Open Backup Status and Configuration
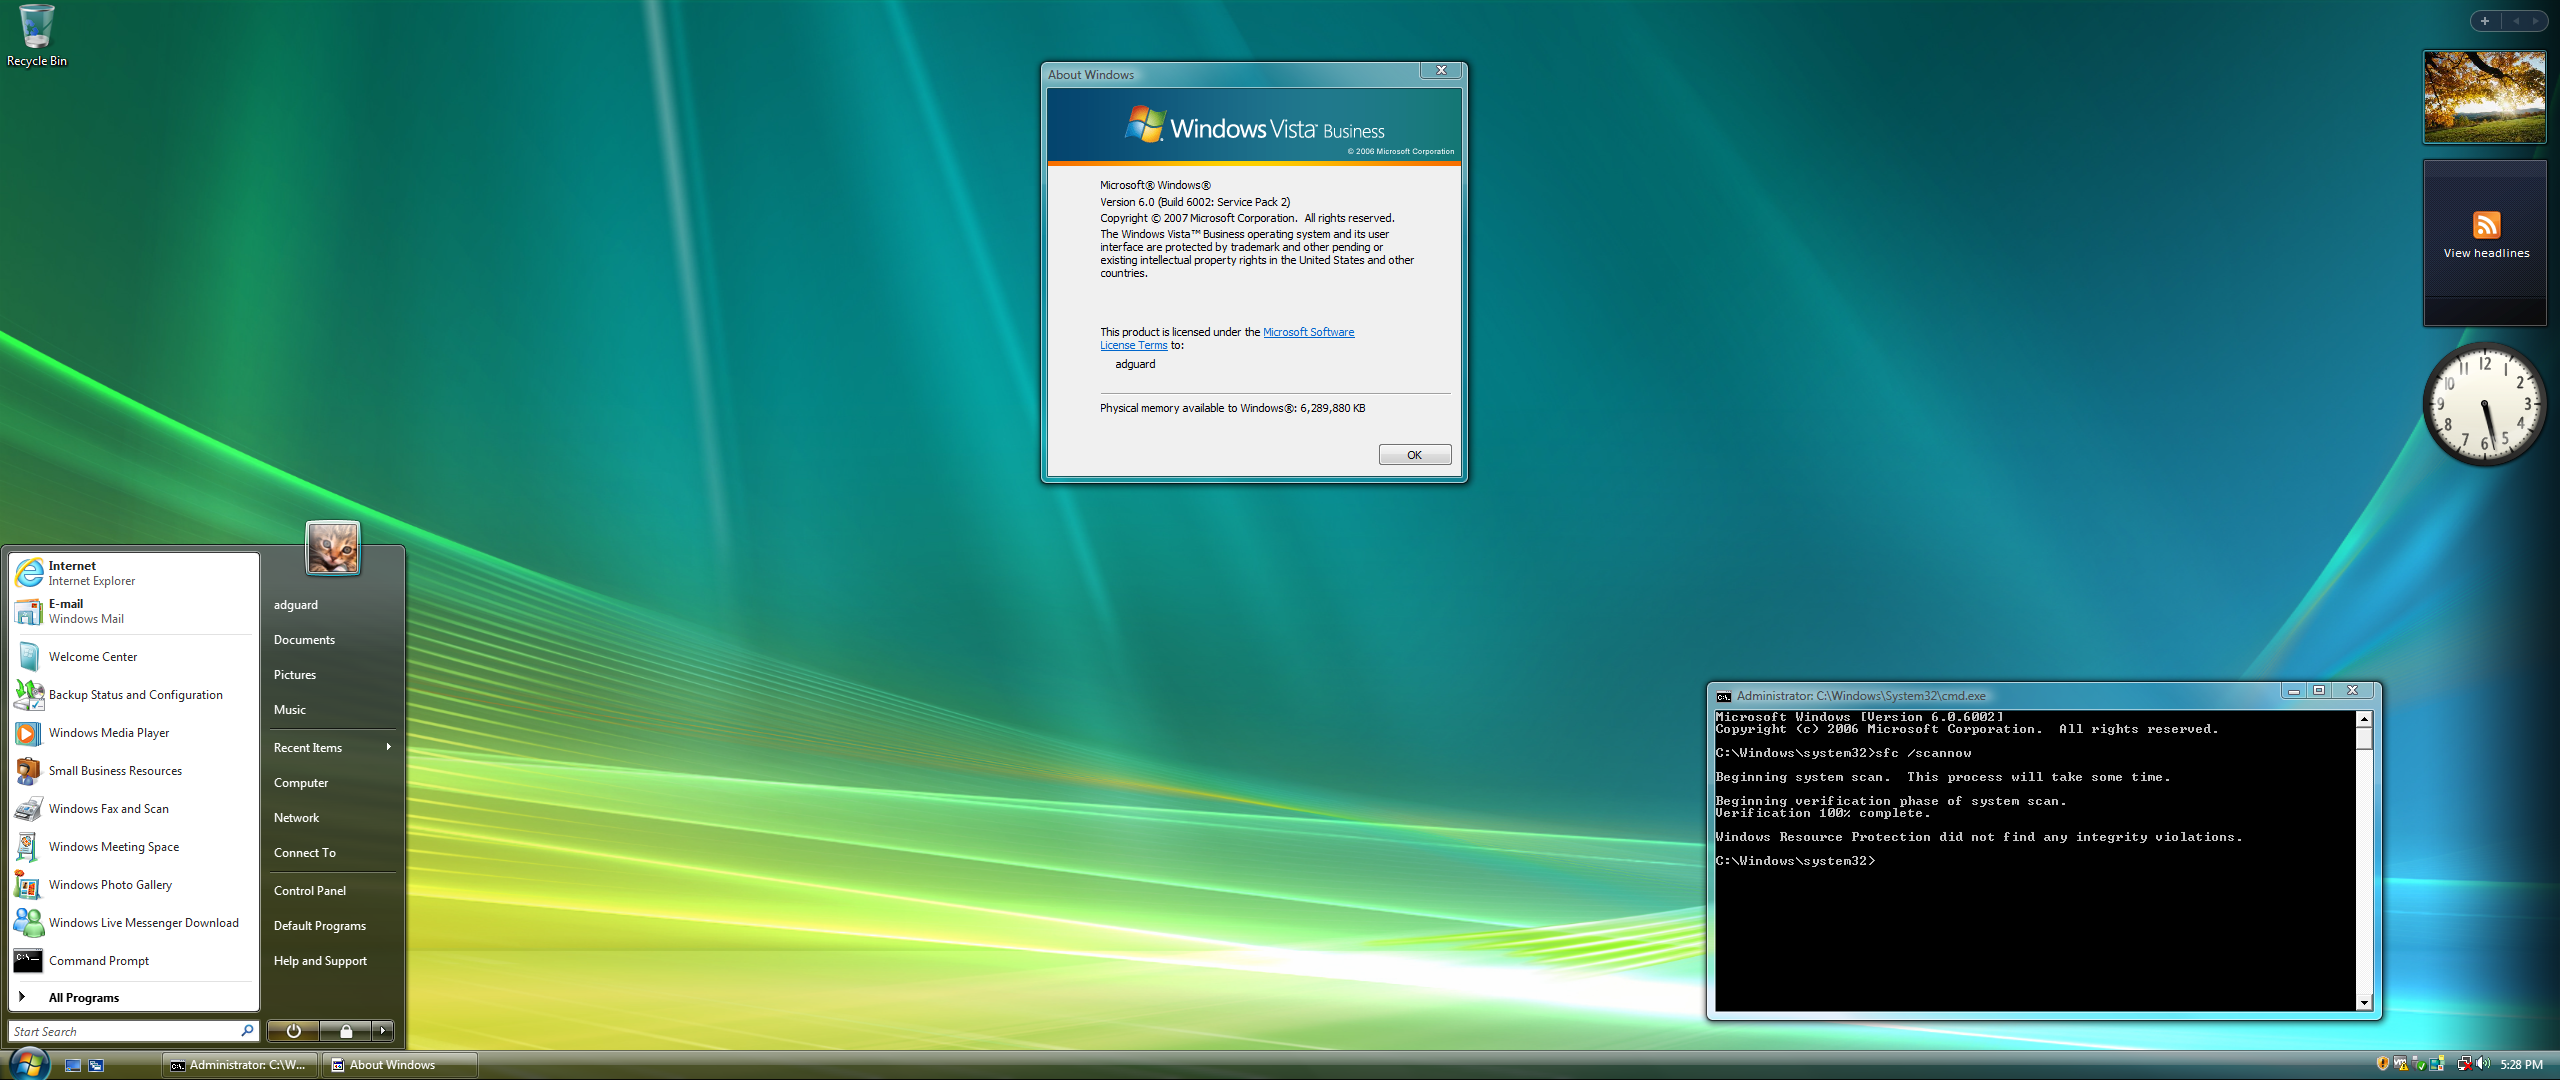This screenshot has height=1080, width=2560. (134, 695)
